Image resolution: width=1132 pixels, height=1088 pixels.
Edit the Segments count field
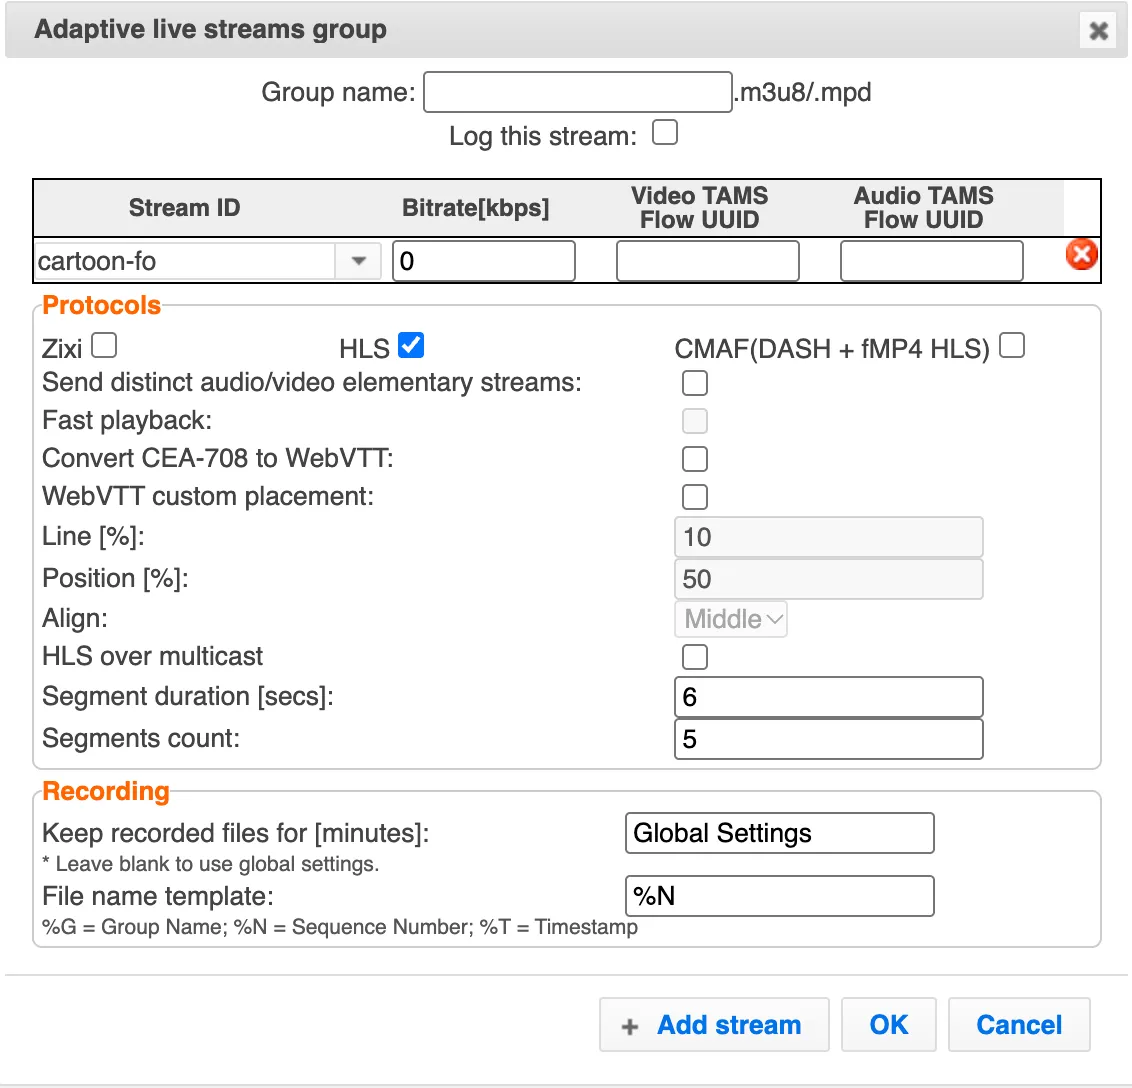pos(829,739)
